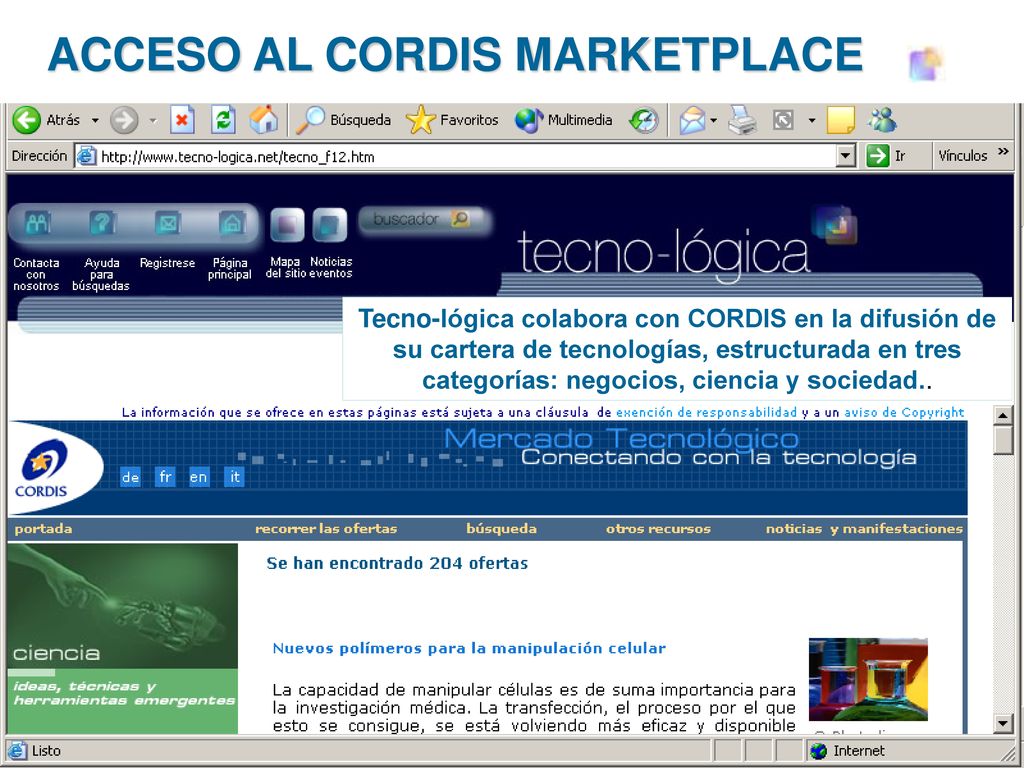
Task: Open Nuevos polímeros para la manipulación celular
Action: (469, 648)
